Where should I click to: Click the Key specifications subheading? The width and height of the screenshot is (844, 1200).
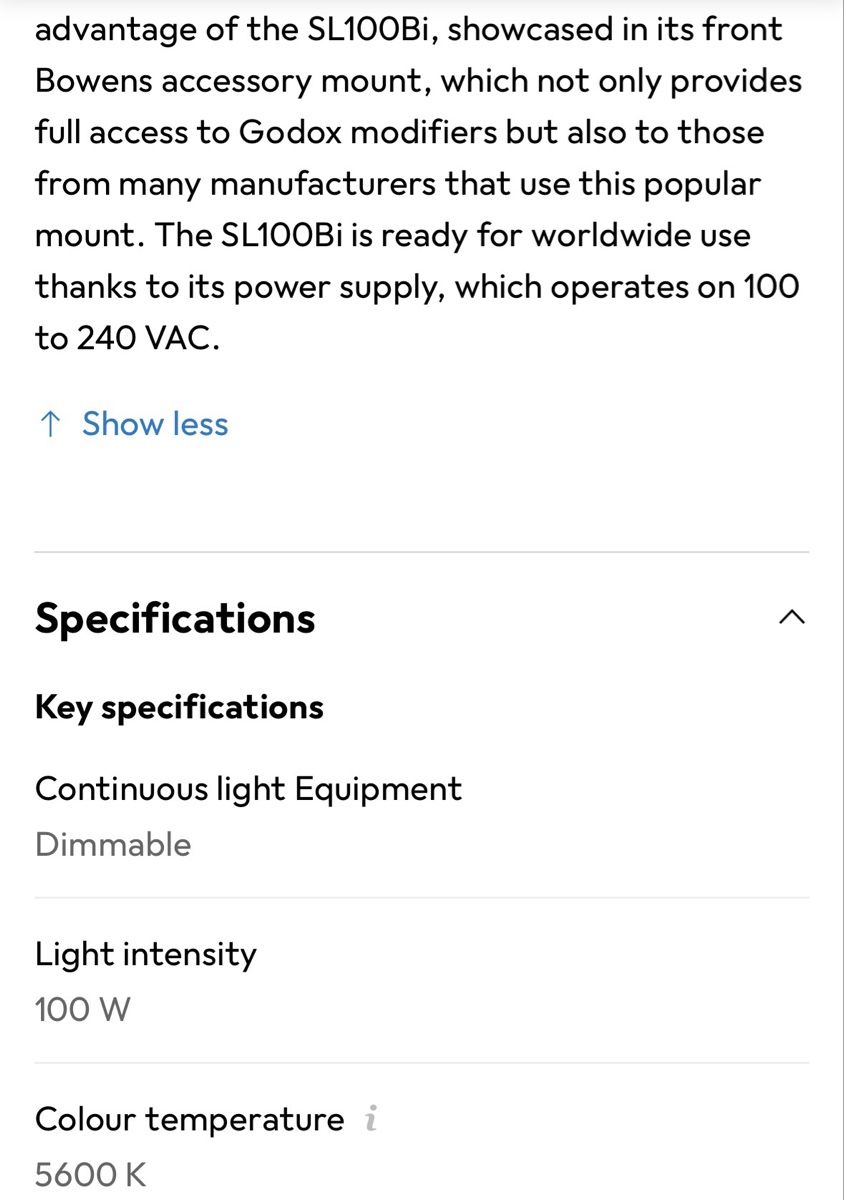(x=179, y=707)
